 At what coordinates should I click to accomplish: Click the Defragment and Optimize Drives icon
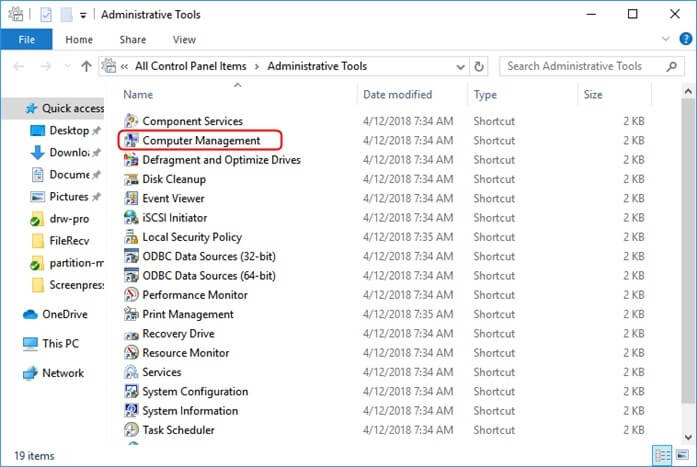pos(131,160)
